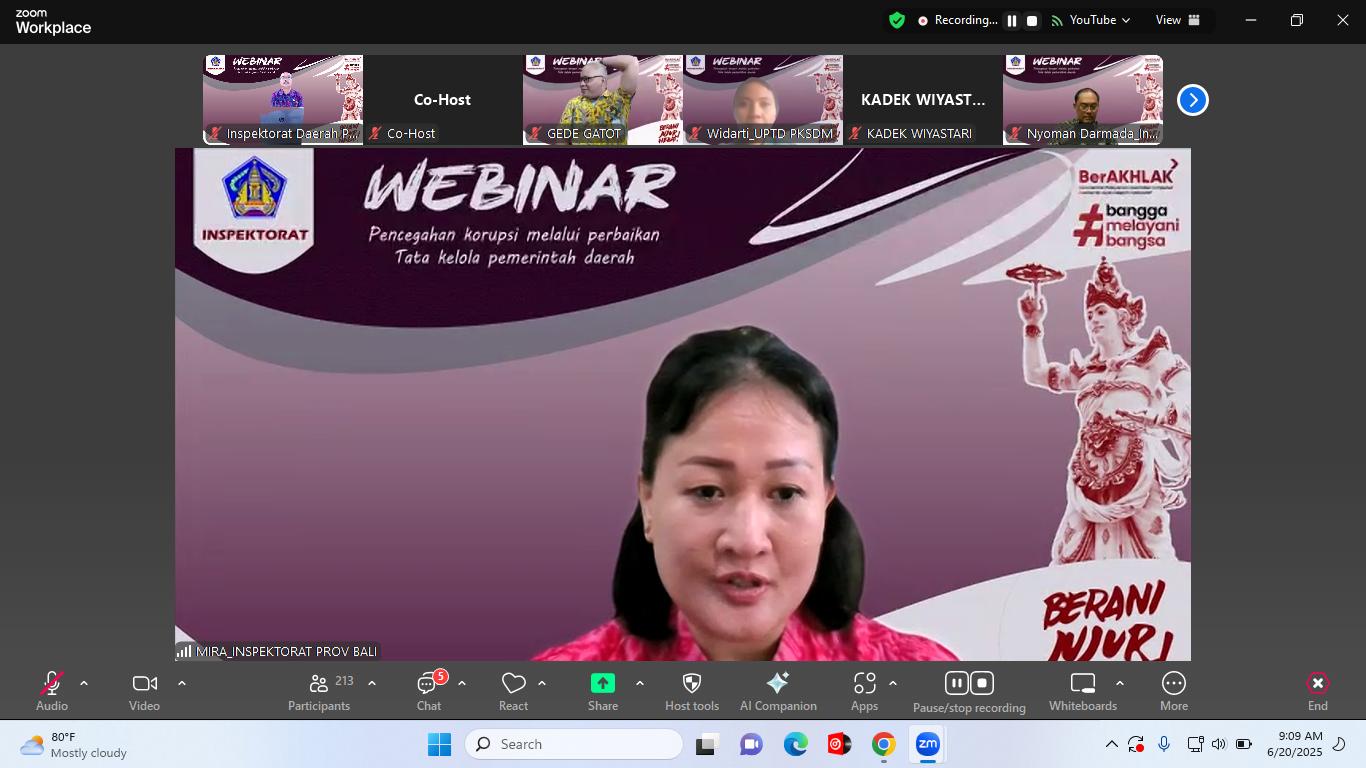Viewport: 1366px width, 768px height.
Task: Stop recording in the bottom toolbar
Action: [x=982, y=683]
